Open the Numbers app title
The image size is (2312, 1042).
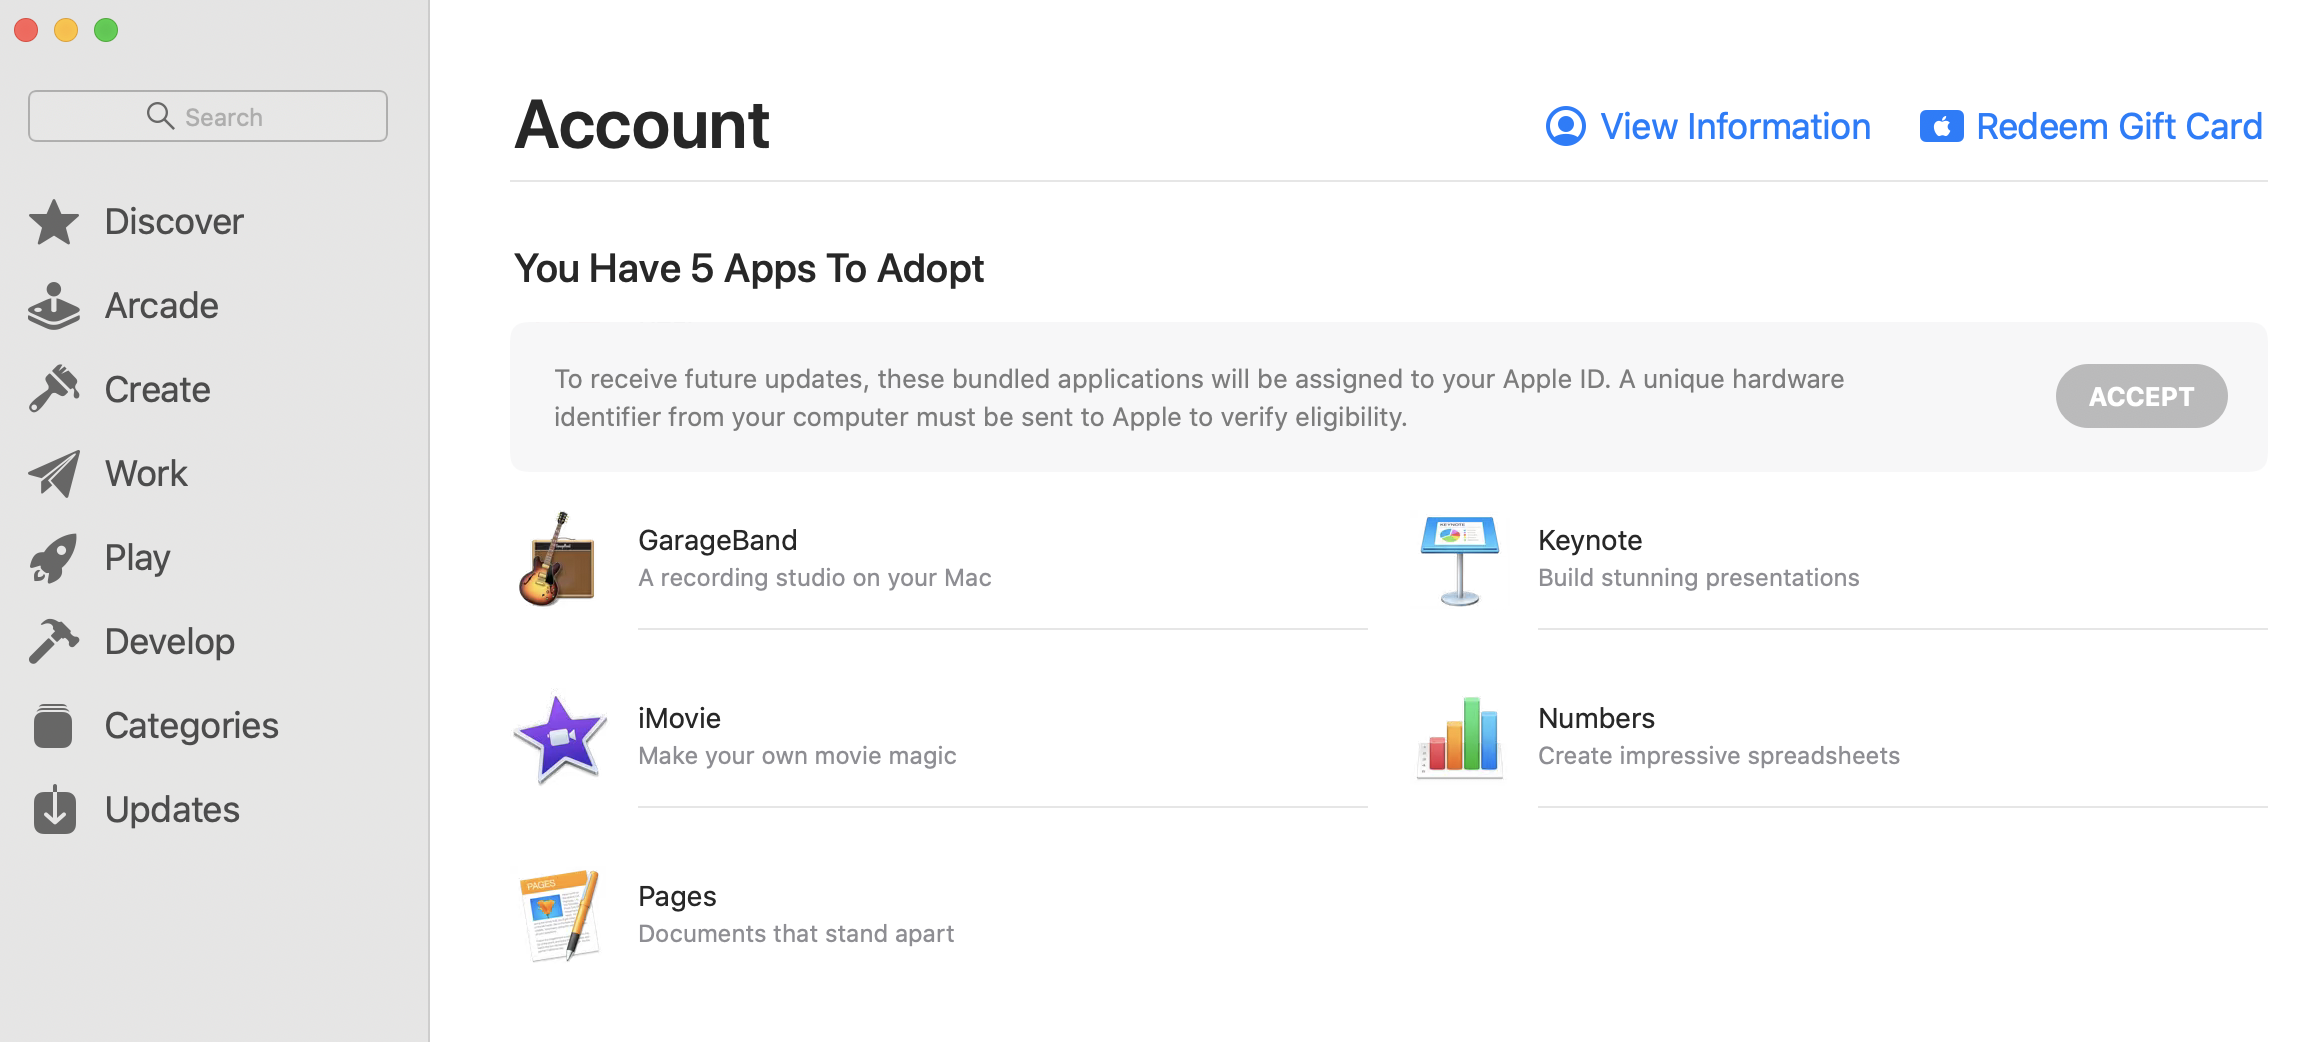pyautogui.click(x=1596, y=718)
